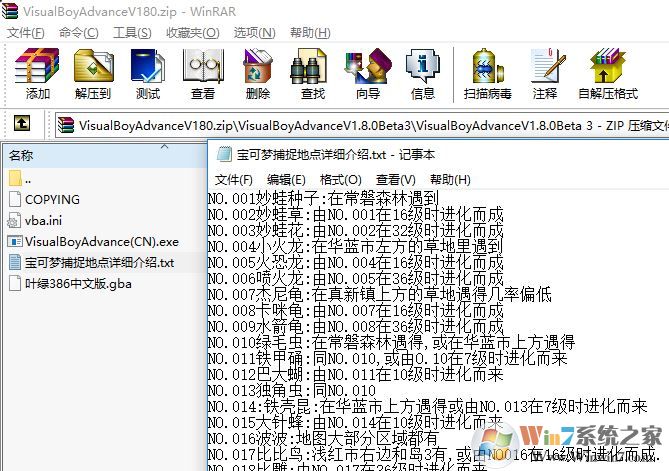Open WinRAR 工具(S) menu
Viewport: 669px width, 471px height.
tap(132, 33)
